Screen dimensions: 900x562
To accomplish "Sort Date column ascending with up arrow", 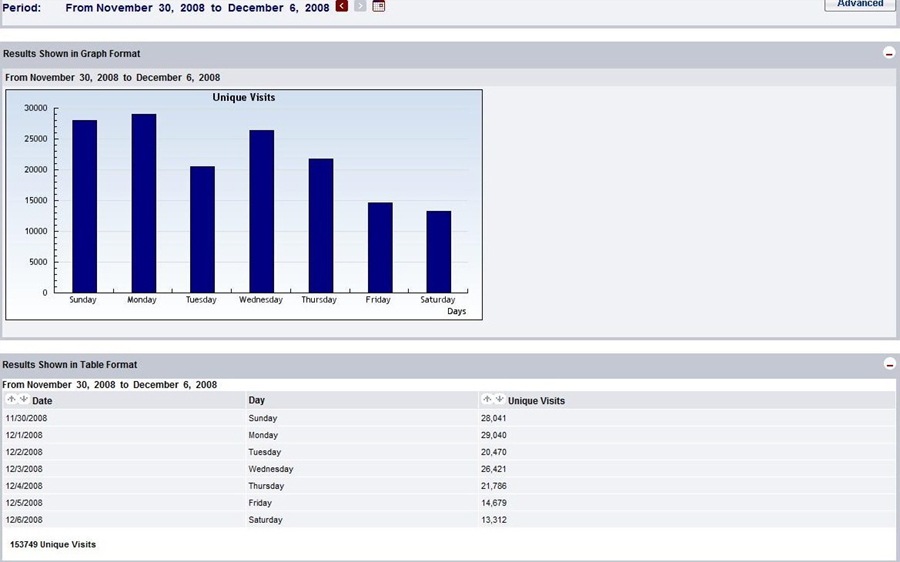I will tap(11, 400).
